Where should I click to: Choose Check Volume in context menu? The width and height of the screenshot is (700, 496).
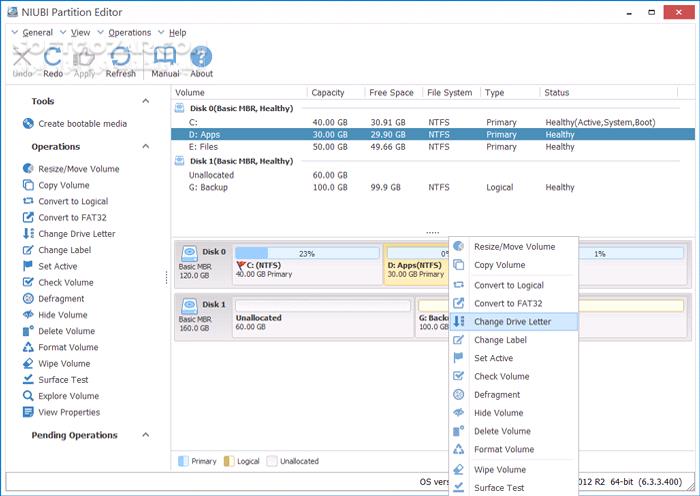point(514,376)
